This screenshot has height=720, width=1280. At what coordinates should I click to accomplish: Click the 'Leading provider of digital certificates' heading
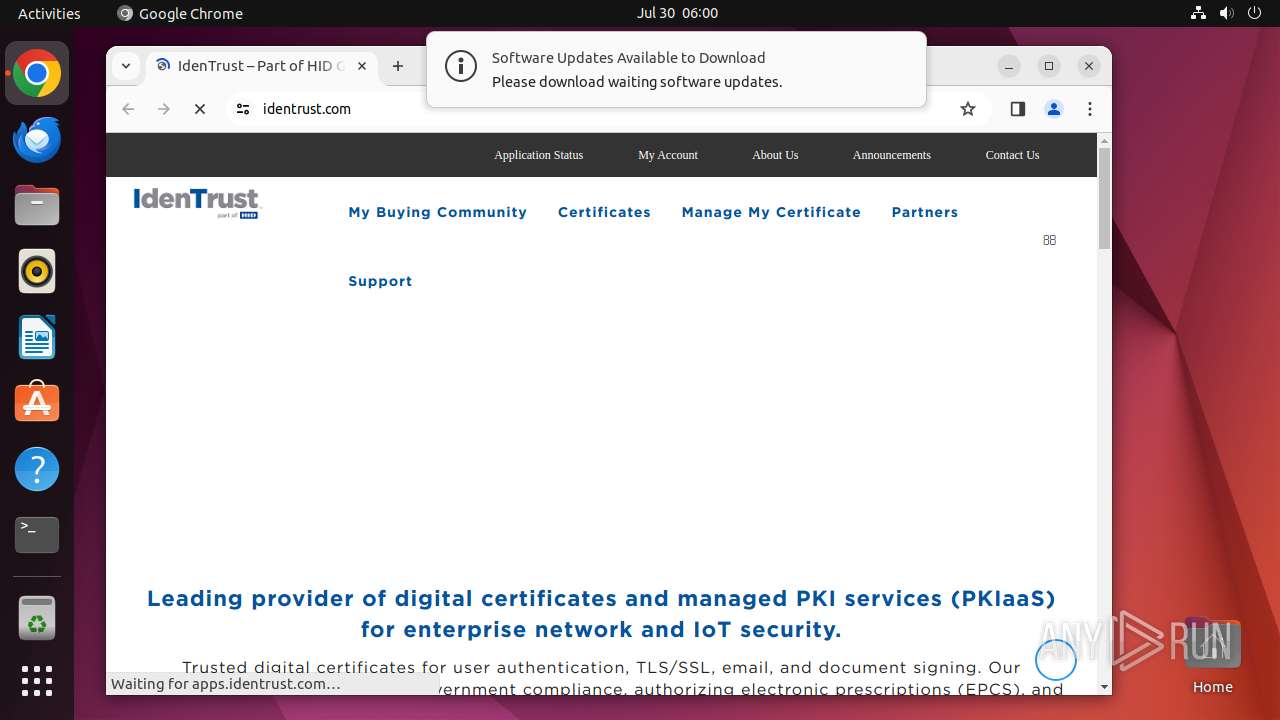(601, 614)
